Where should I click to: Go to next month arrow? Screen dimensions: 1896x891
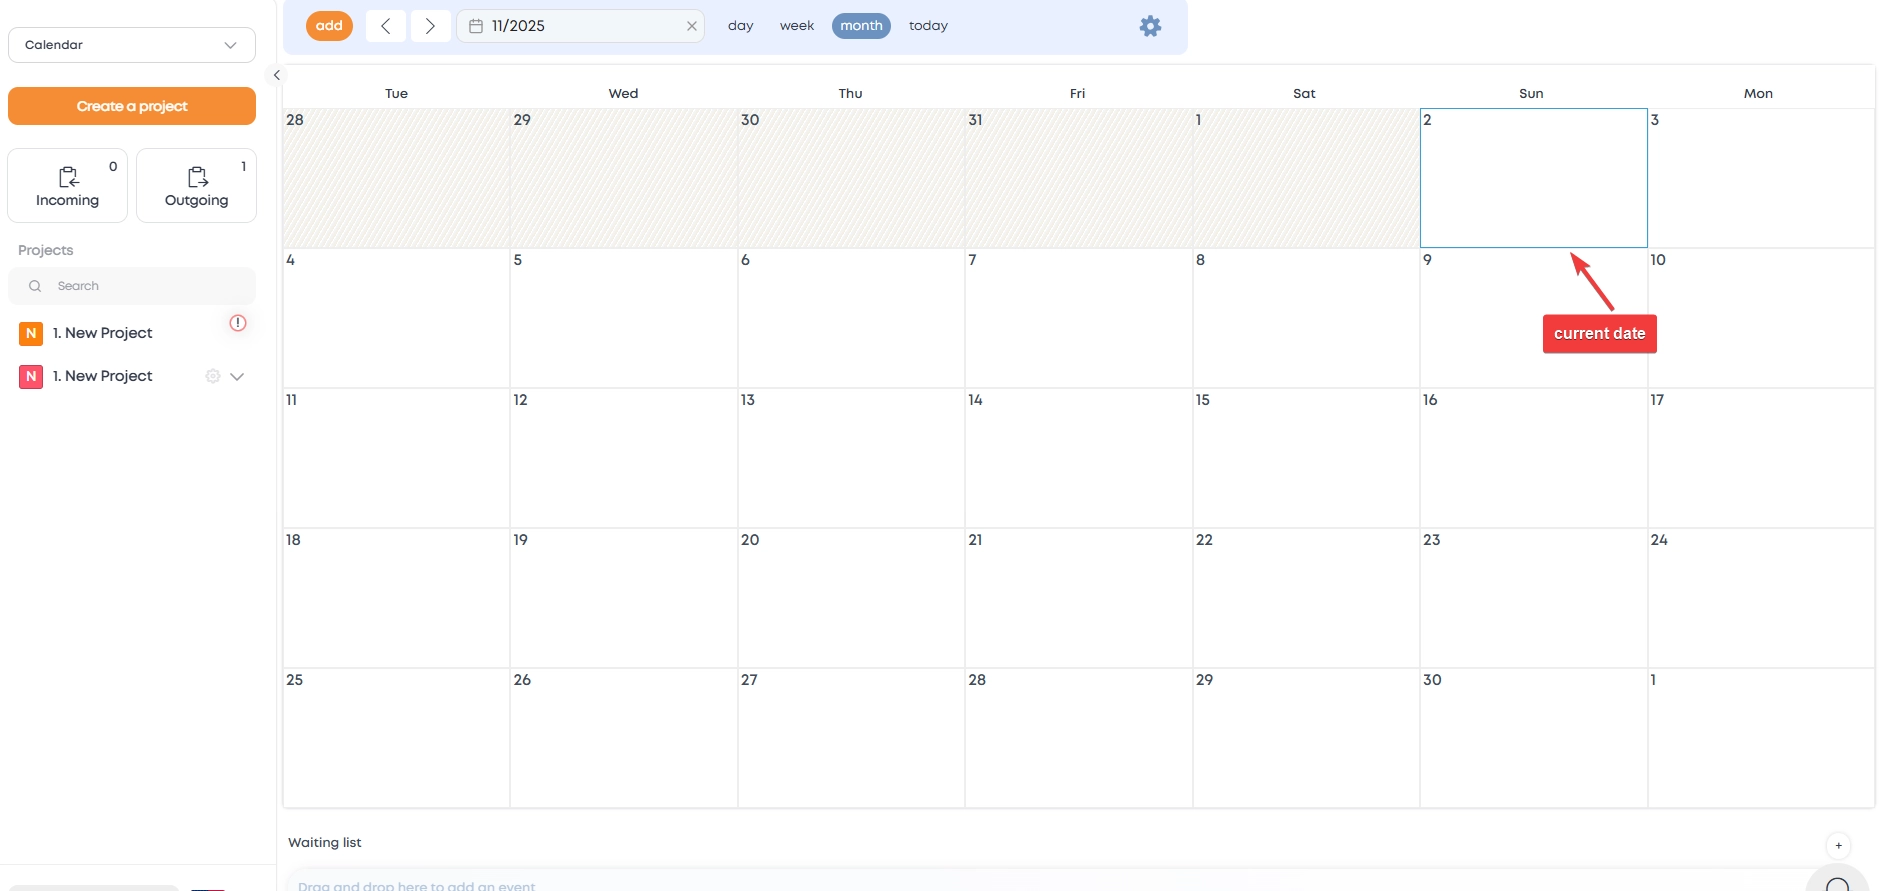tap(430, 26)
